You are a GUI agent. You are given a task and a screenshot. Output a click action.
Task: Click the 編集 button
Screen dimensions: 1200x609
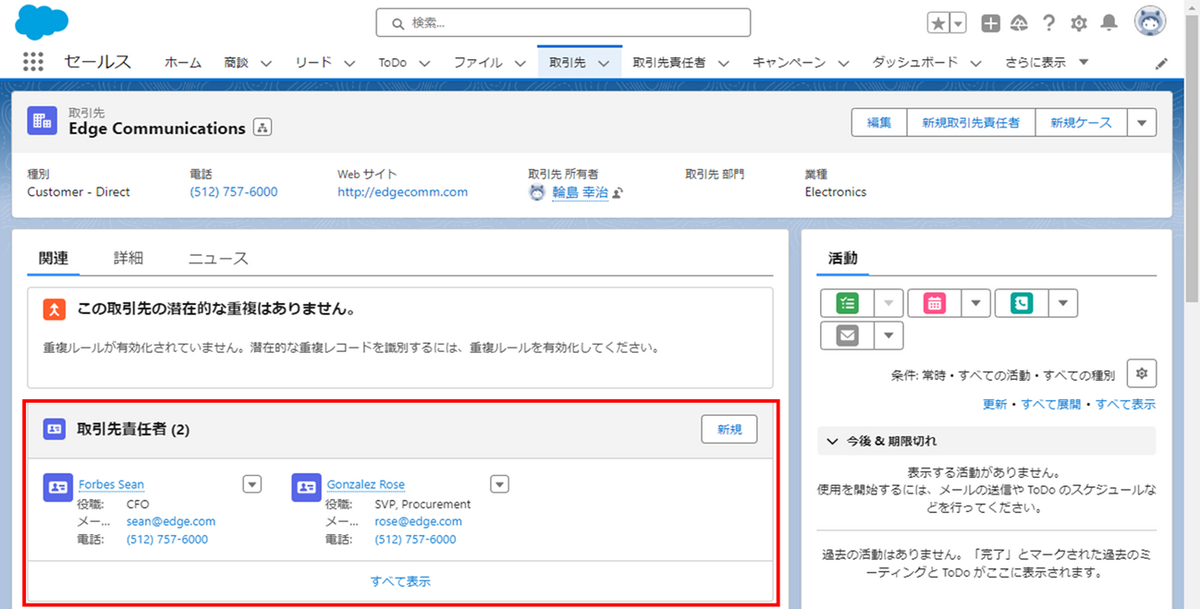(879, 122)
